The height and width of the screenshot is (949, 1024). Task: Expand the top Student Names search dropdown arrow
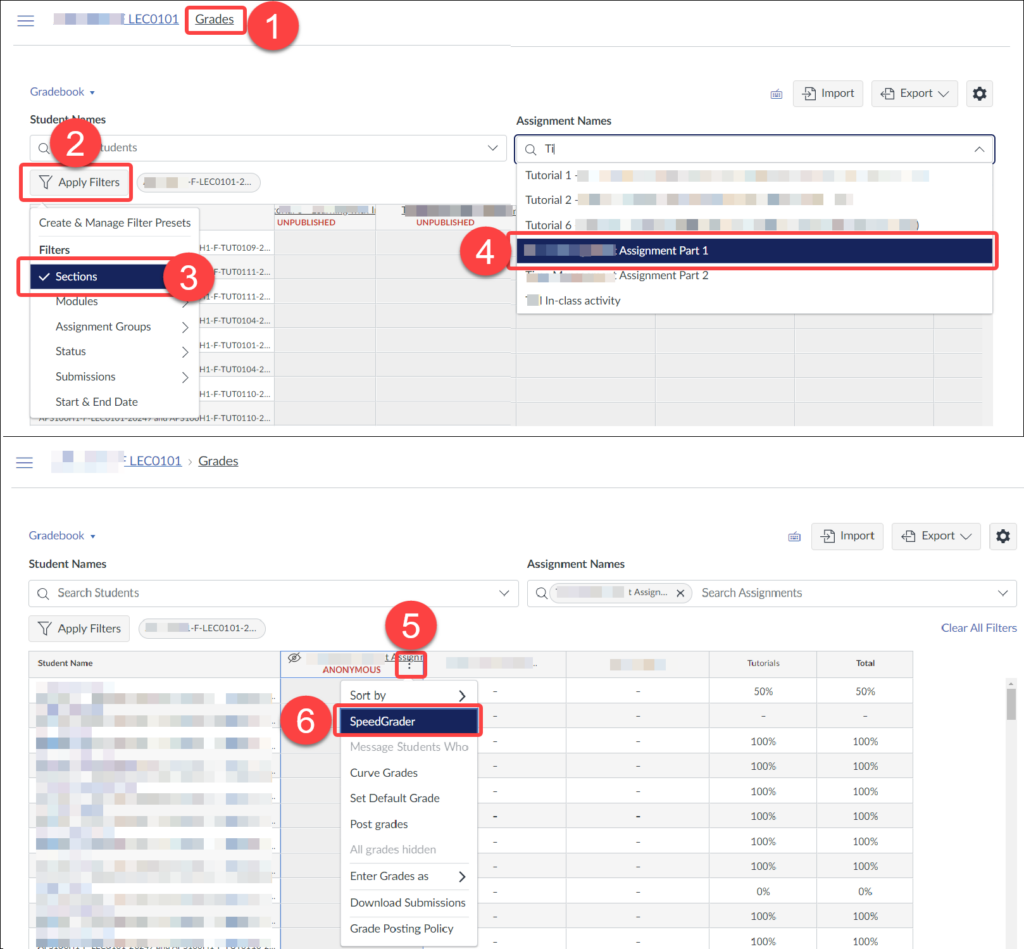[492, 148]
